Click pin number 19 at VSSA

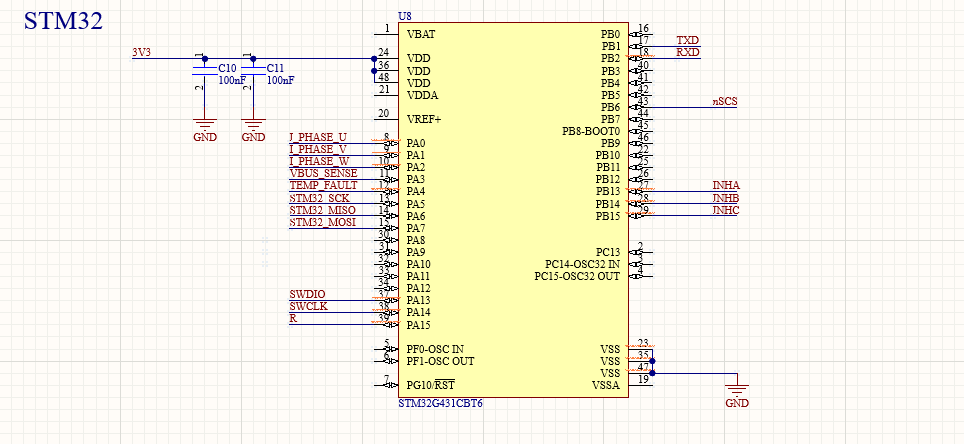644,379
